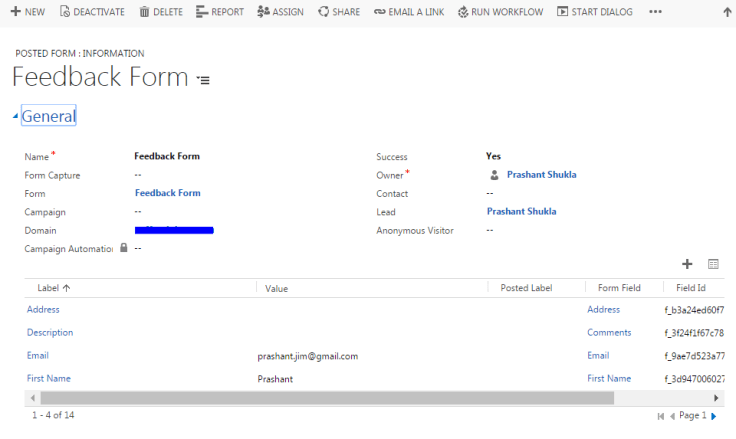
Task: Assign the record using Assign icon
Action: pyautogui.click(x=280, y=12)
